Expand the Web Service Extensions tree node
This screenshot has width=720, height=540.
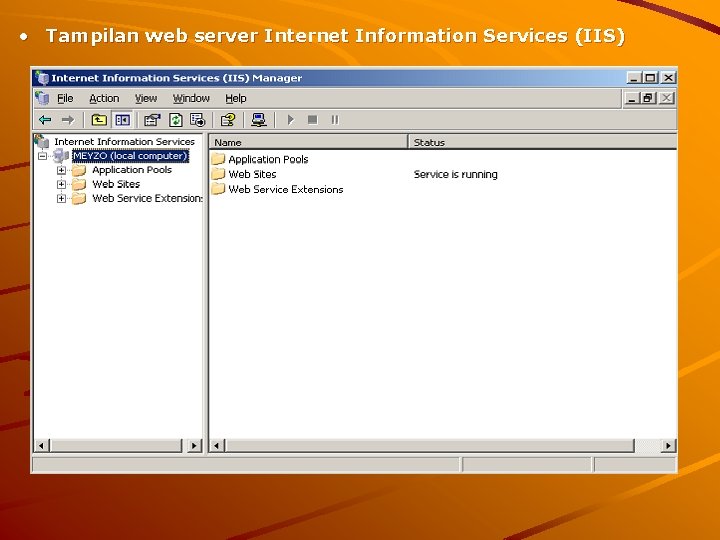coord(61,199)
